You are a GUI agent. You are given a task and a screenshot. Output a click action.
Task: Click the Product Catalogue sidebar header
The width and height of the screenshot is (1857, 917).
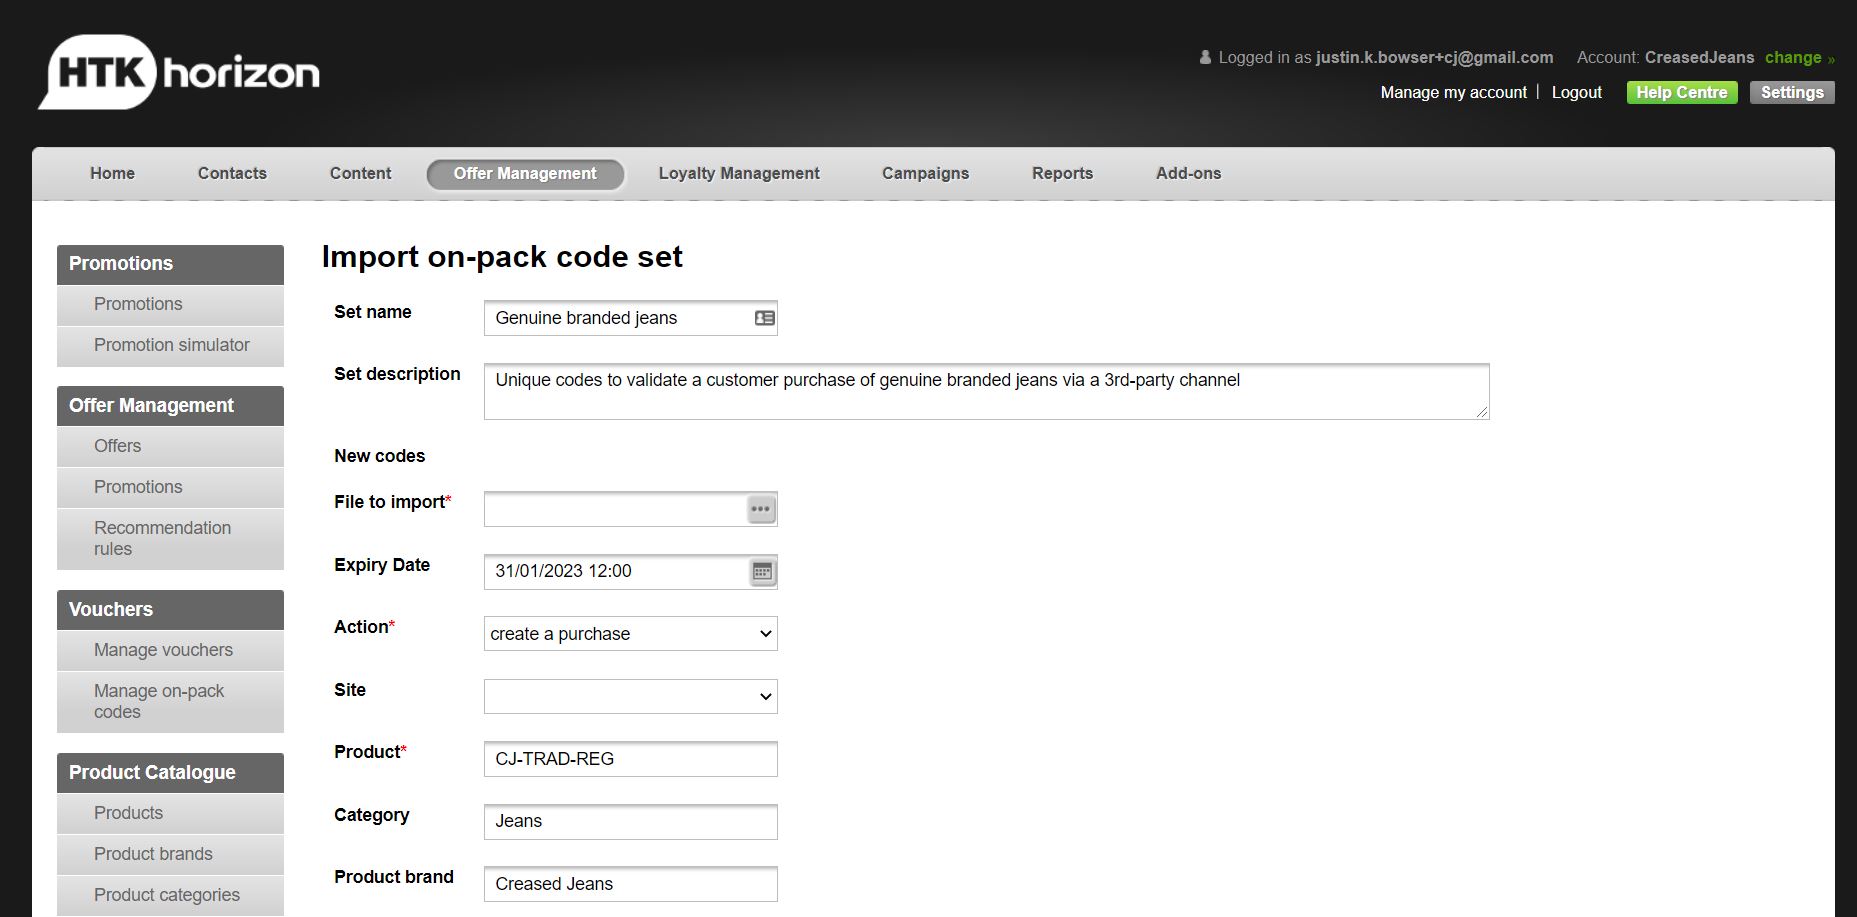[170, 773]
